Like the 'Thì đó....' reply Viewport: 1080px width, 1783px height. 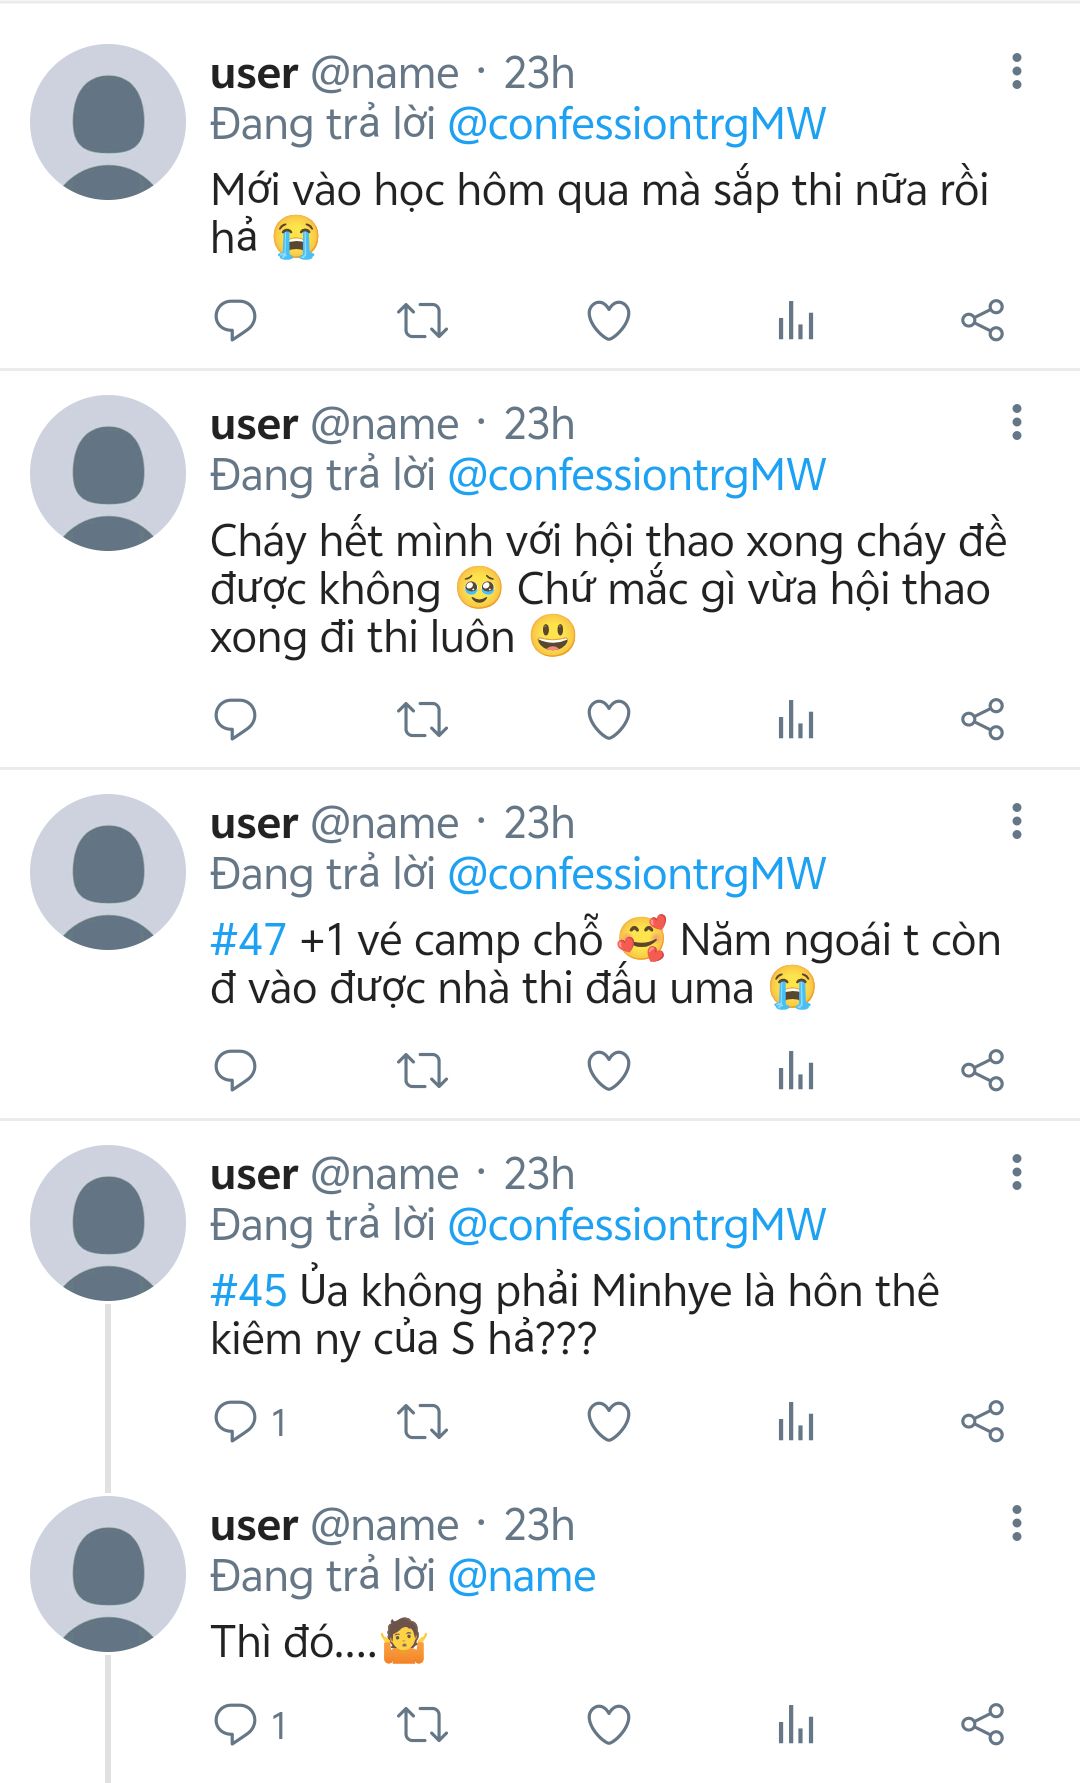tap(608, 1725)
